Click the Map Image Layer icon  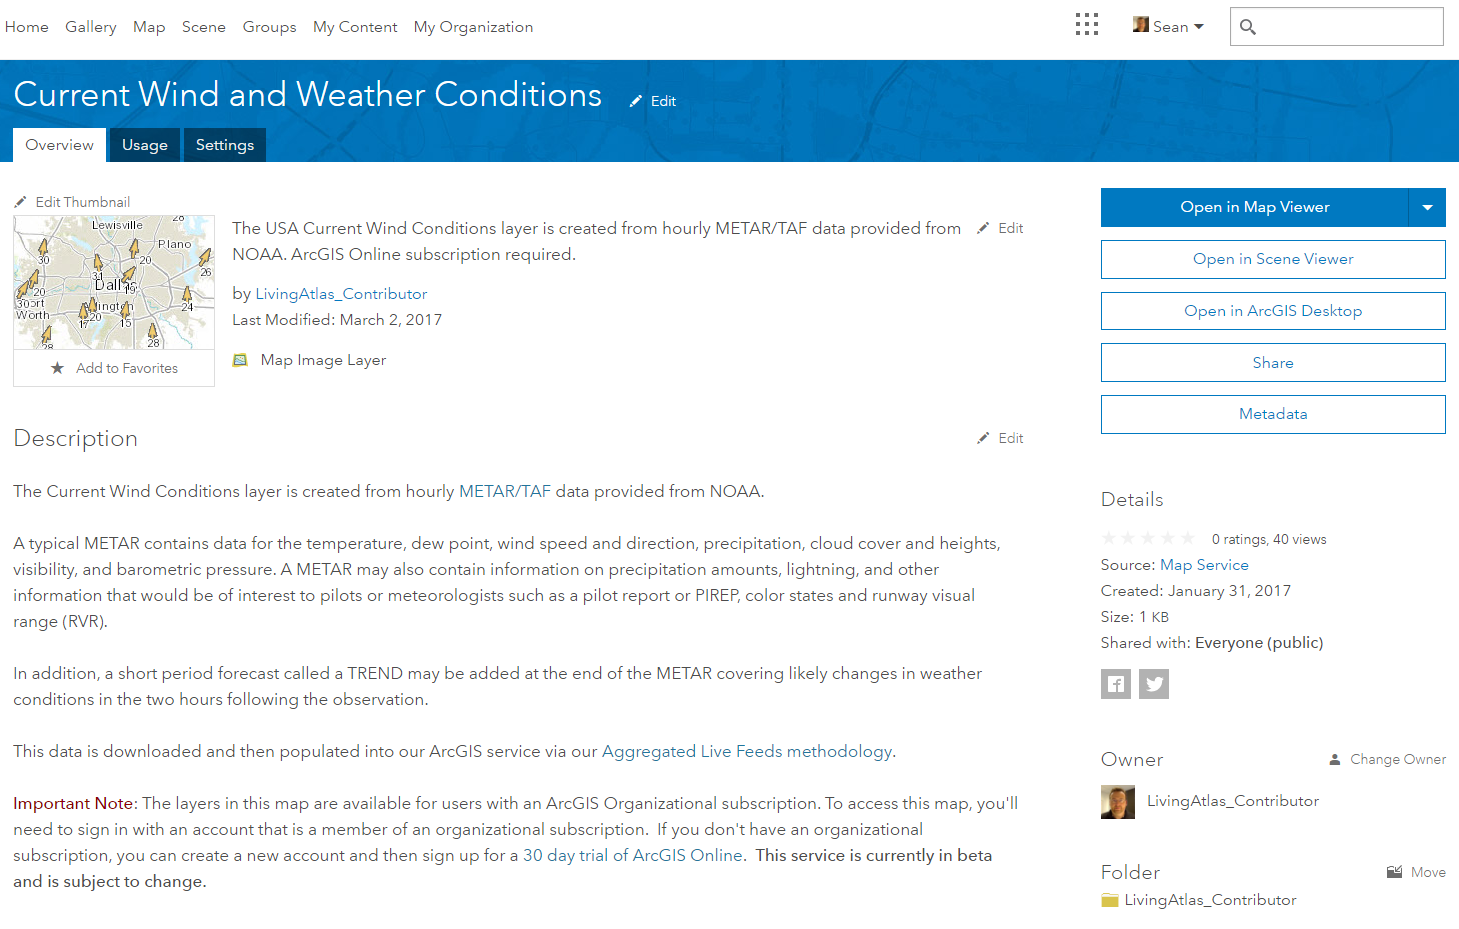(x=240, y=359)
